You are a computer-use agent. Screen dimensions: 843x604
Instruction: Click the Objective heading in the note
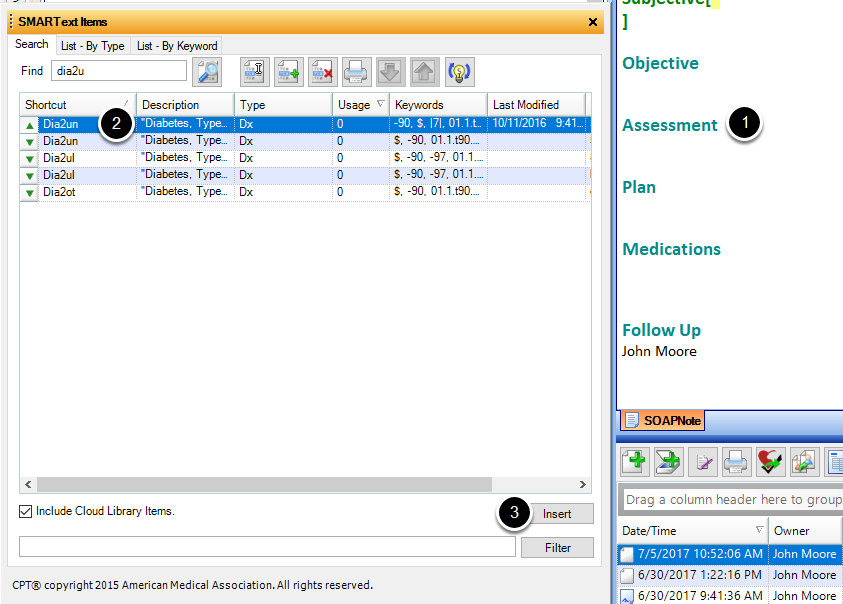point(660,63)
